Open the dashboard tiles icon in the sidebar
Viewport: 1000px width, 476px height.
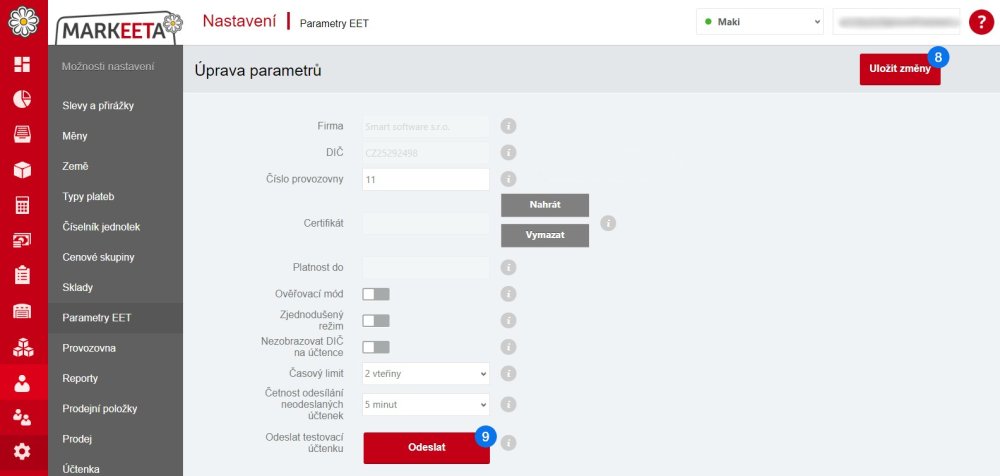(x=22, y=64)
